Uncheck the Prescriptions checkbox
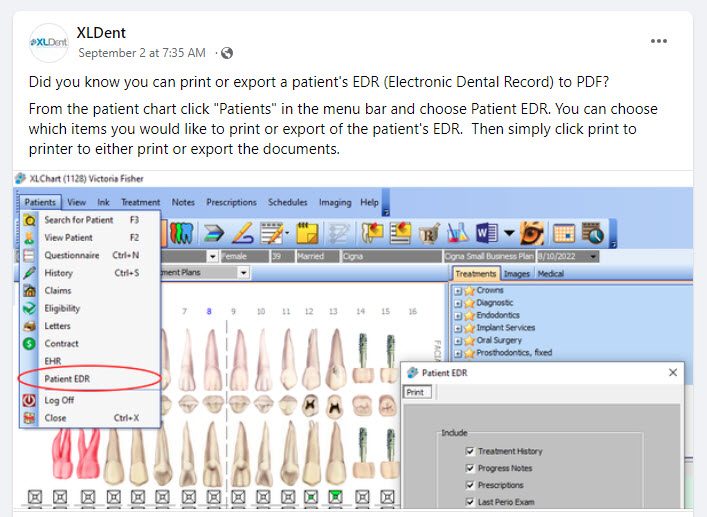 [470, 485]
